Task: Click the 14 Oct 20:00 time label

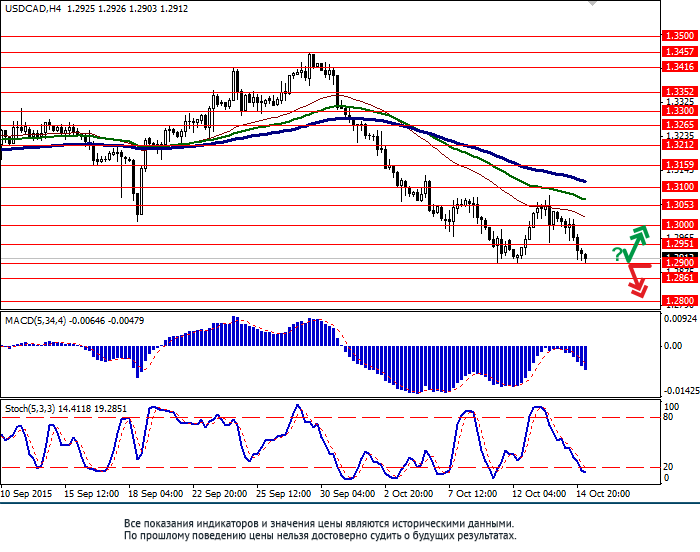Action: tap(603, 494)
